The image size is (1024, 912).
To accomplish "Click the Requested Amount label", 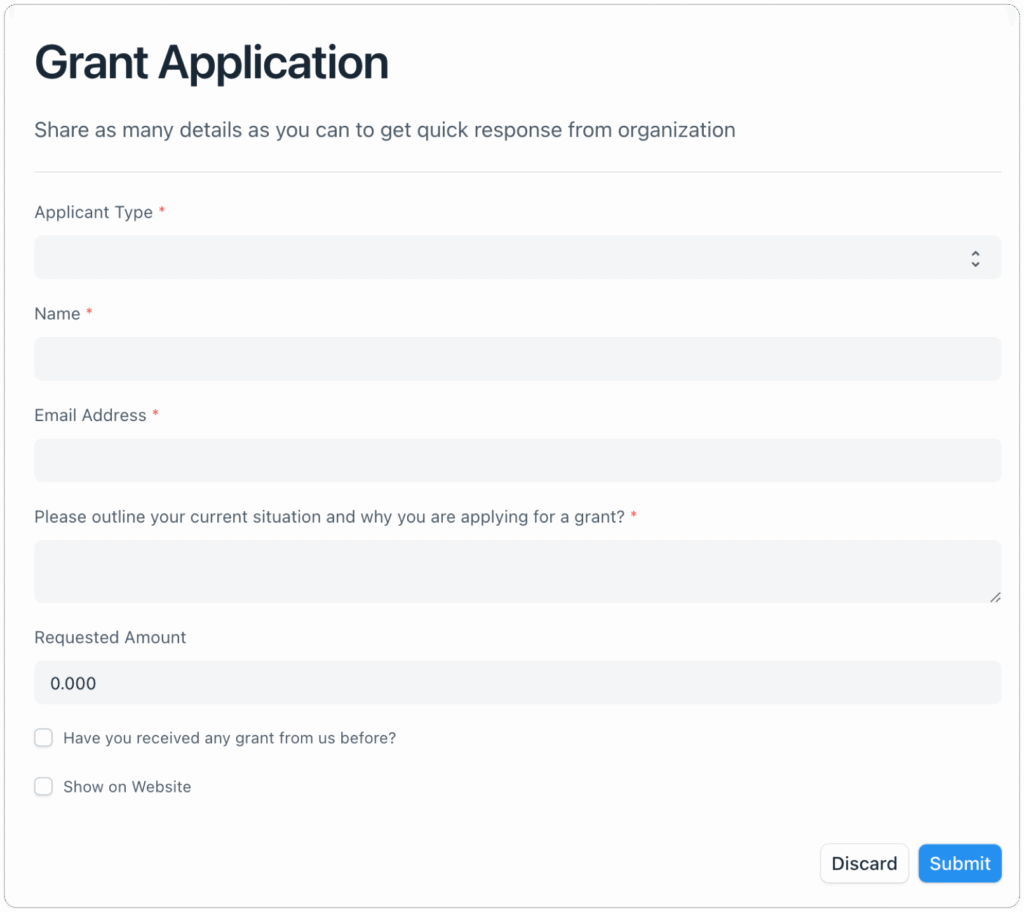I will tap(110, 637).
